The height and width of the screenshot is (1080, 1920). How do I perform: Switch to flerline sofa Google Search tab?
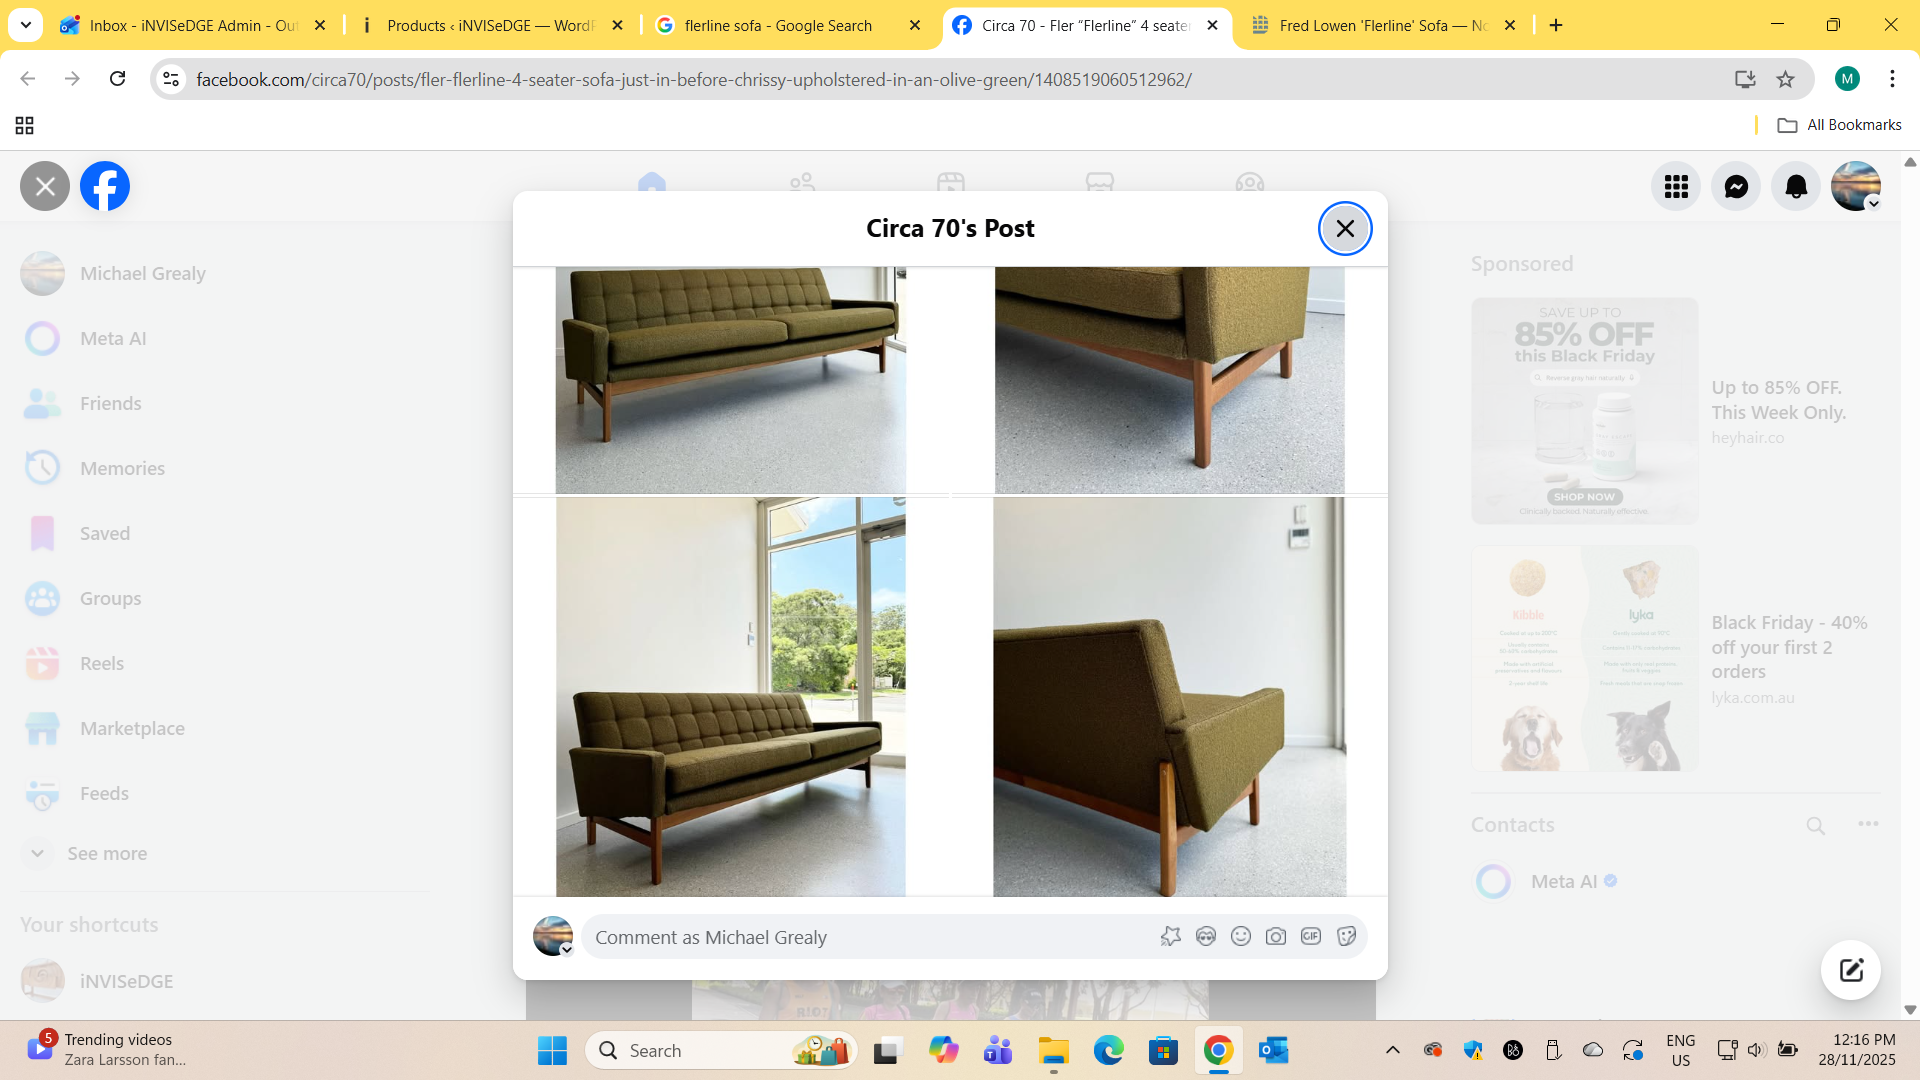778,25
